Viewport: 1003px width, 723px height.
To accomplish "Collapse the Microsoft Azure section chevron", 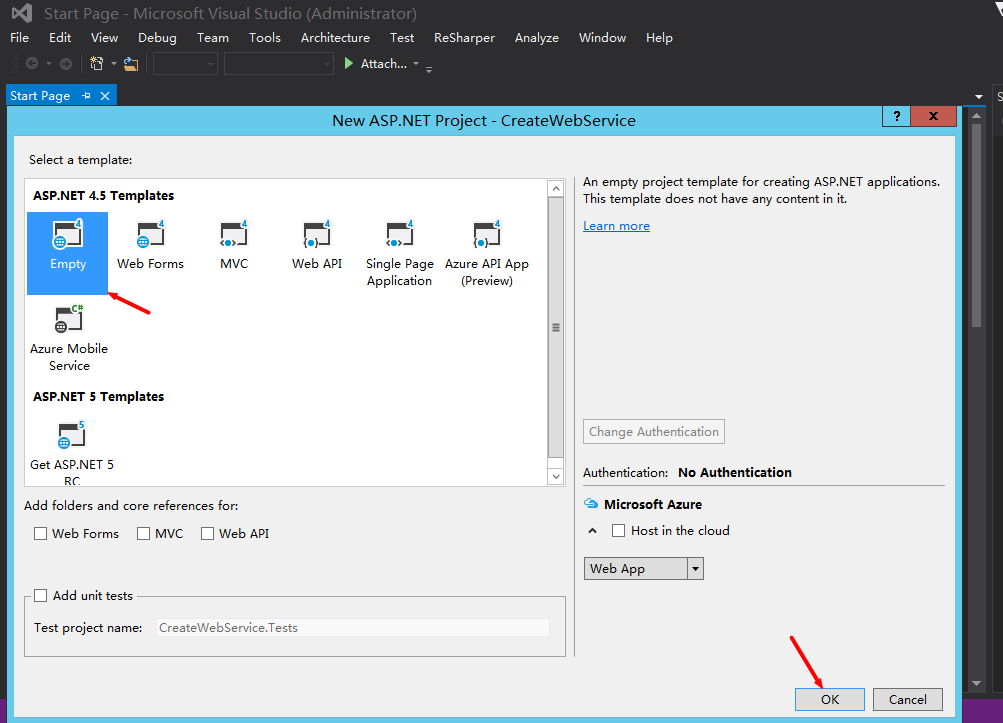I will 592,531.
